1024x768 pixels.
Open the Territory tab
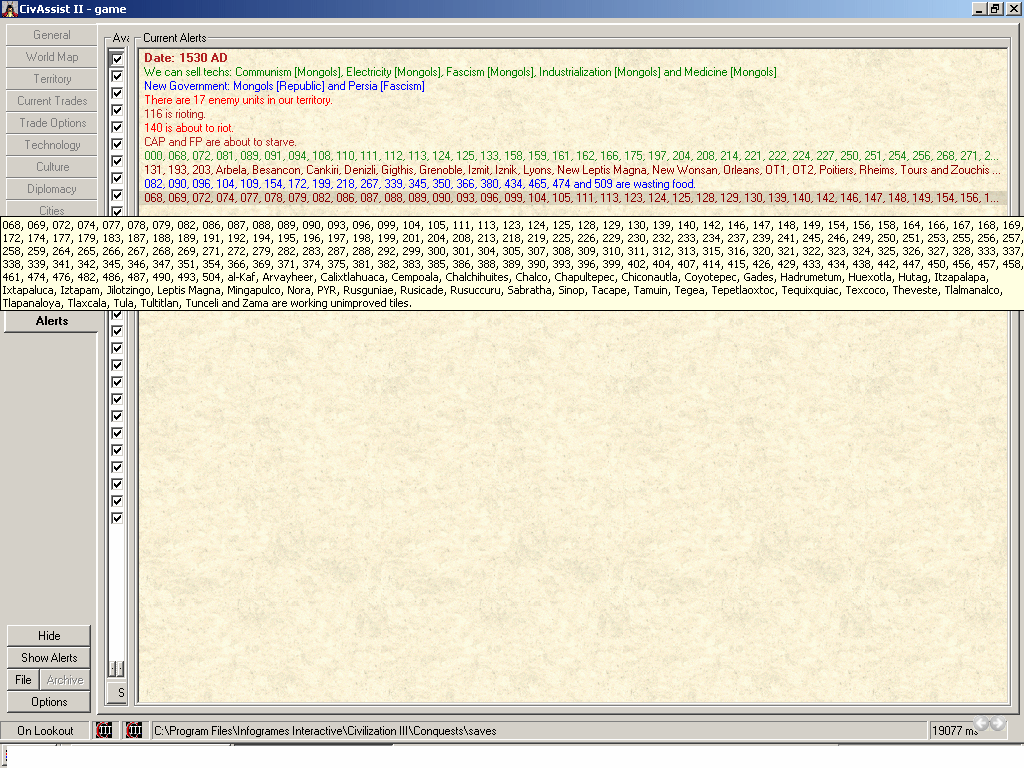52,79
